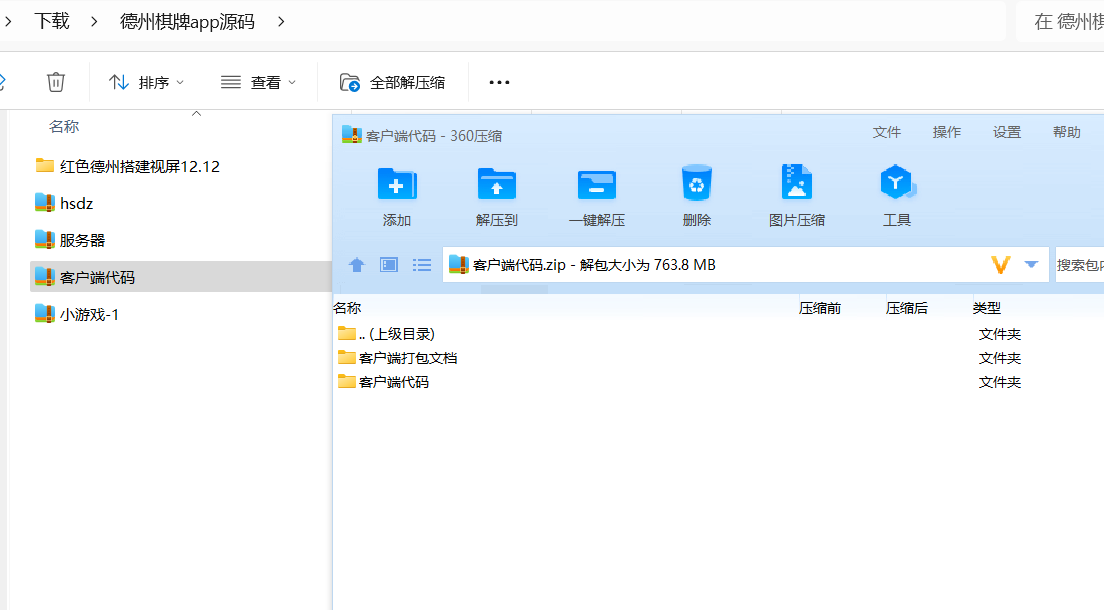Open the 查看 view dropdown in Explorer
Image resolution: width=1104 pixels, height=610 pixels.
(x=258, y=82)
